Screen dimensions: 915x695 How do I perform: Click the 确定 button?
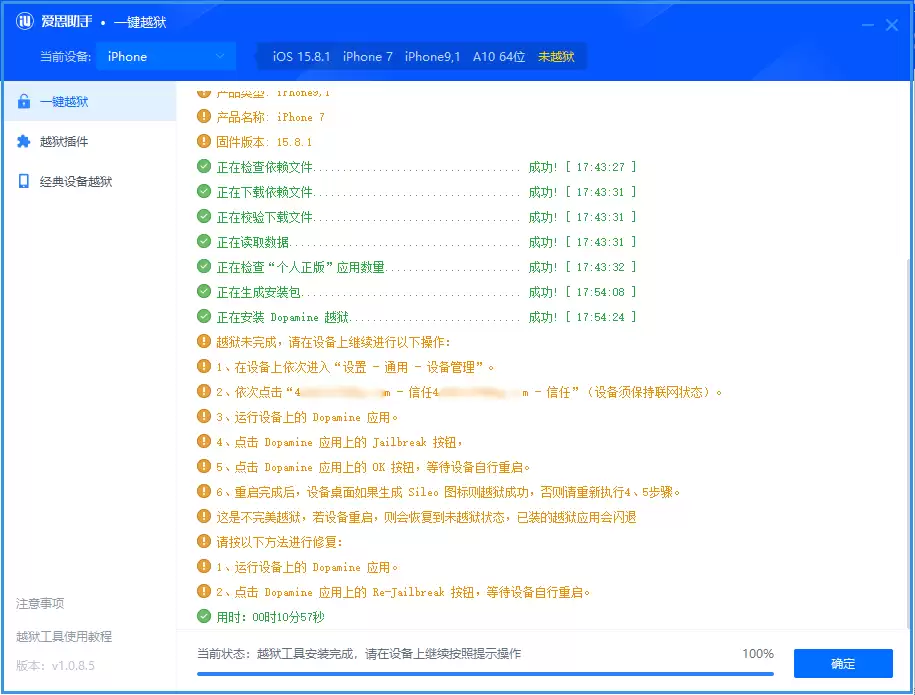coord(842,663)
